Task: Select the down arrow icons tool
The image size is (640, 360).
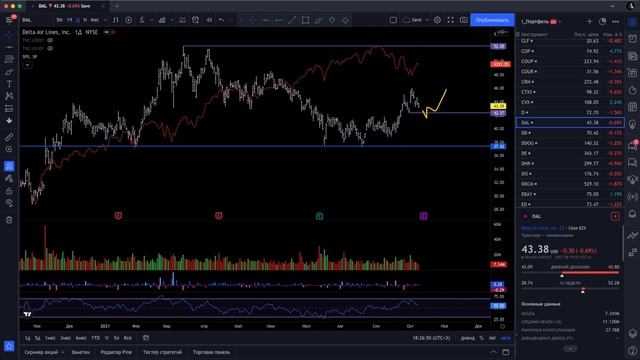Action: click(9, 121)
